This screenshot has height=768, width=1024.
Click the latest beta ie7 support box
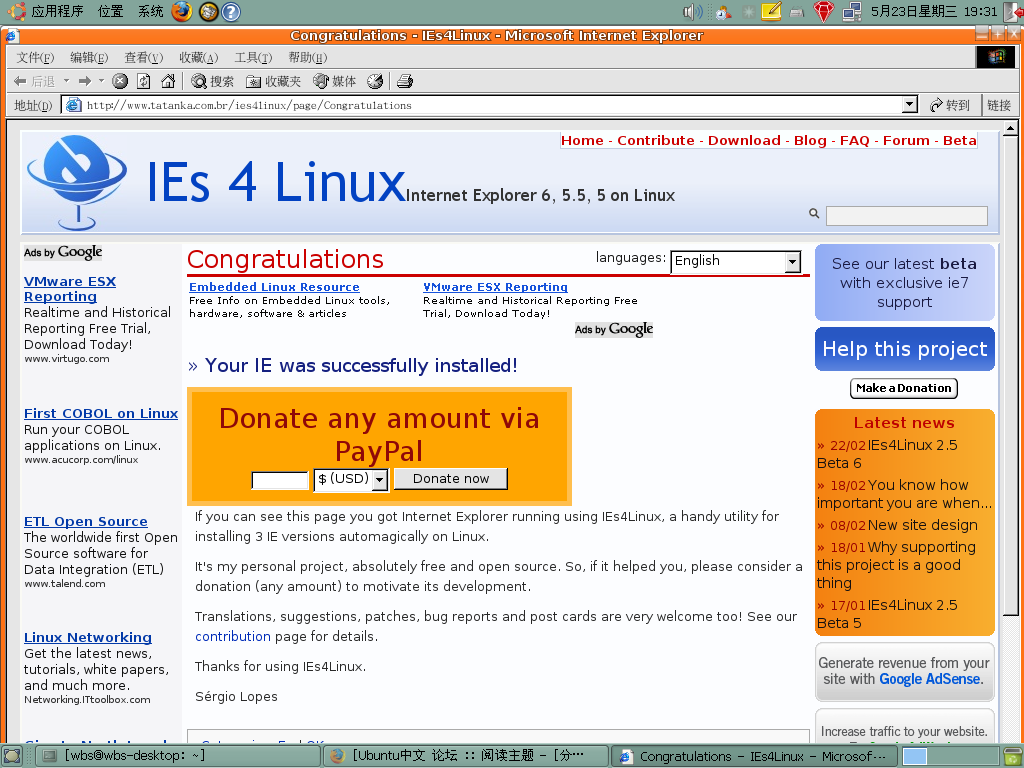904,282
